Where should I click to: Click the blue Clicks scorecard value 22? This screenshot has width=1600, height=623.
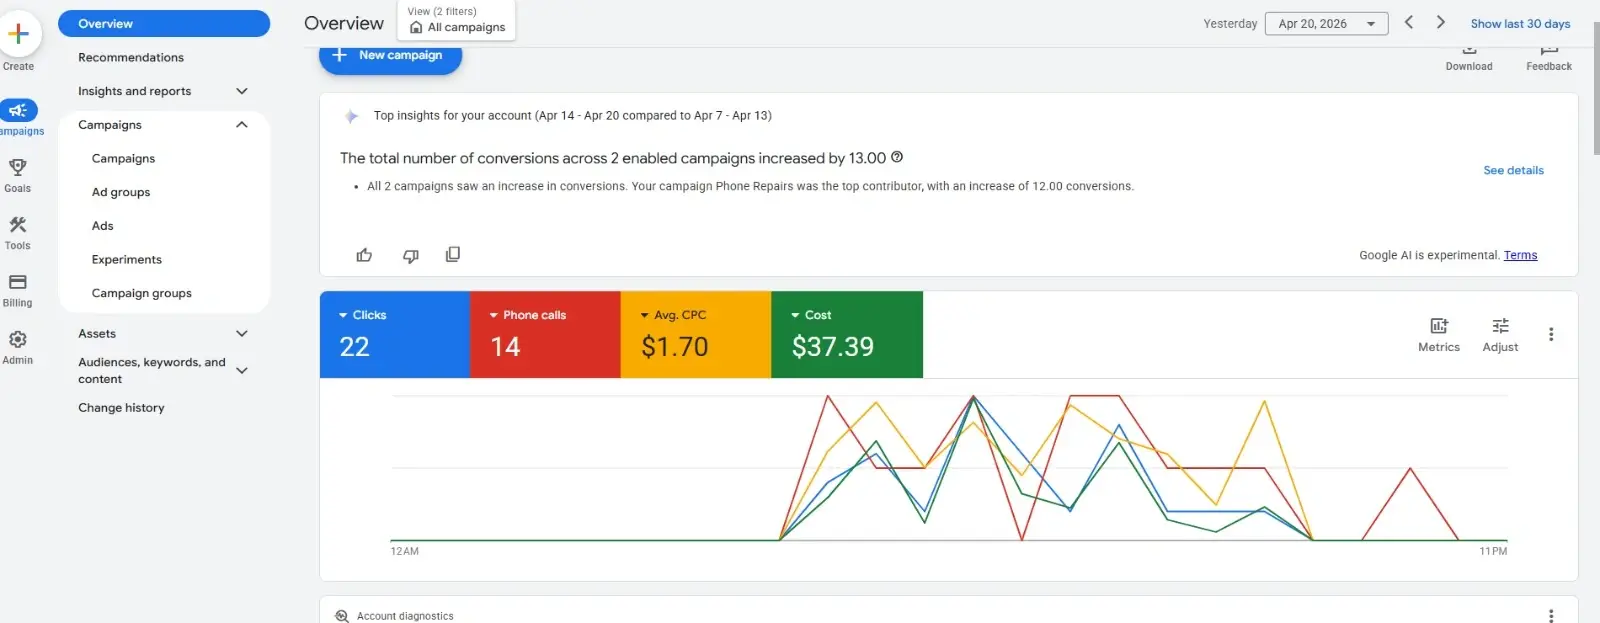tap(355, 347)
